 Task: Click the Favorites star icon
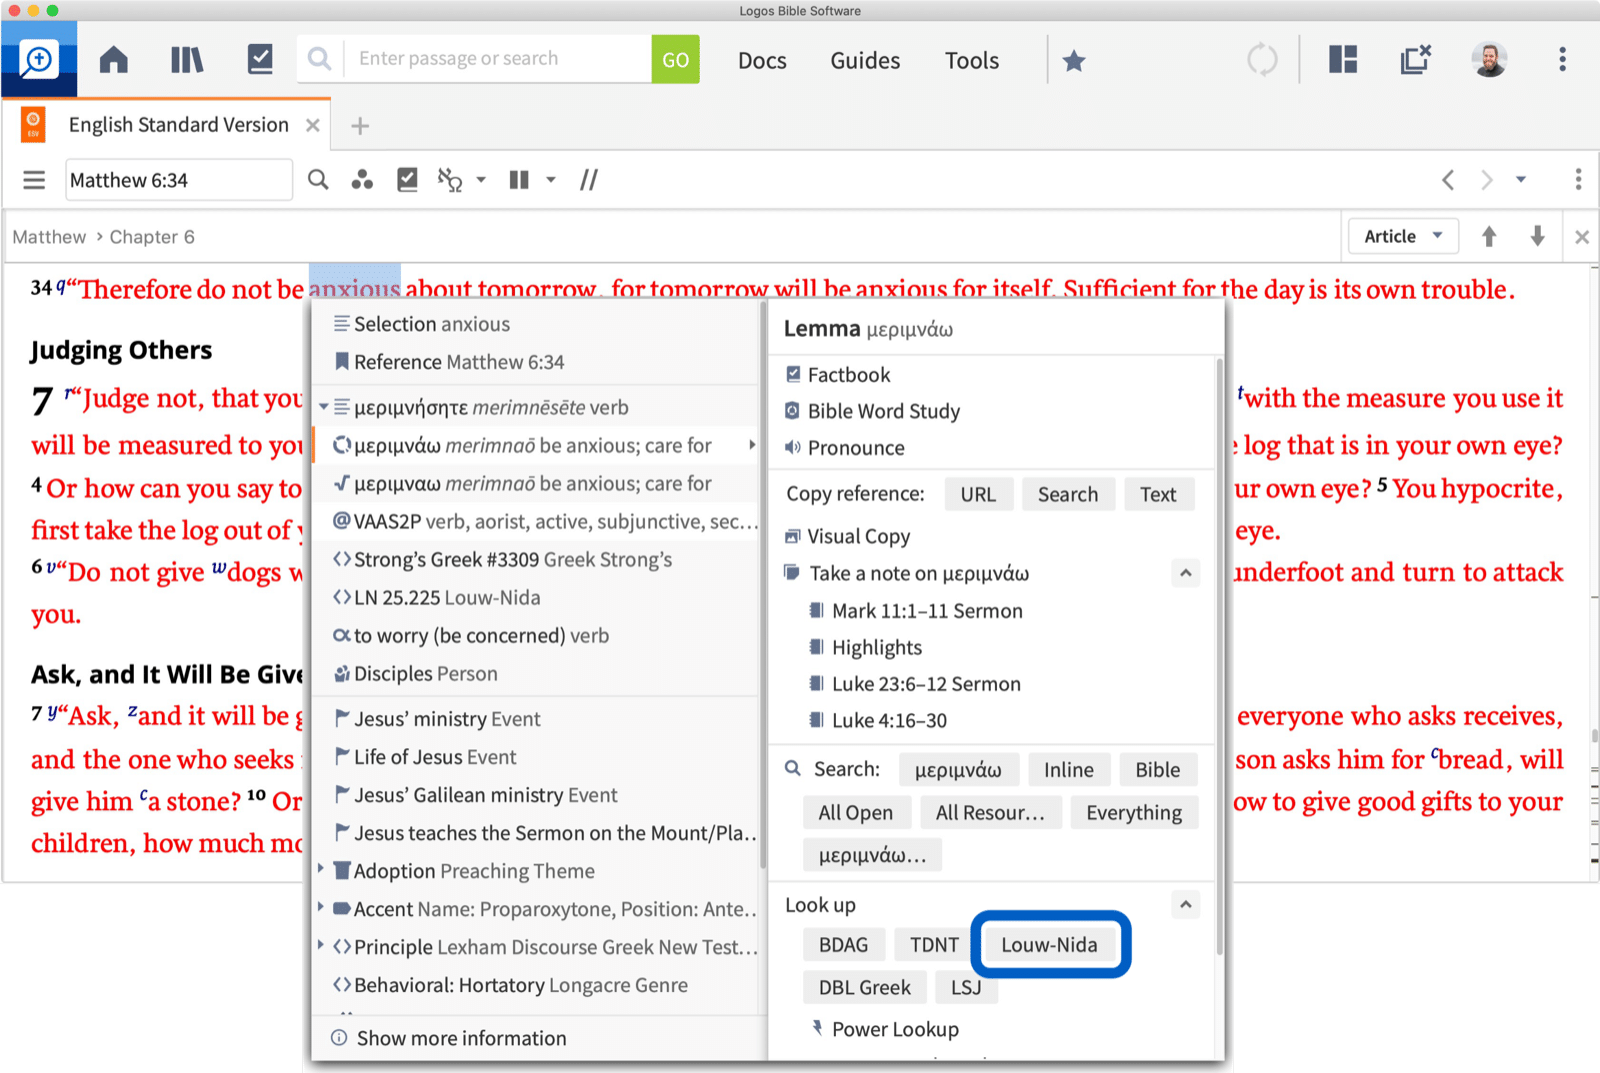1074,61
